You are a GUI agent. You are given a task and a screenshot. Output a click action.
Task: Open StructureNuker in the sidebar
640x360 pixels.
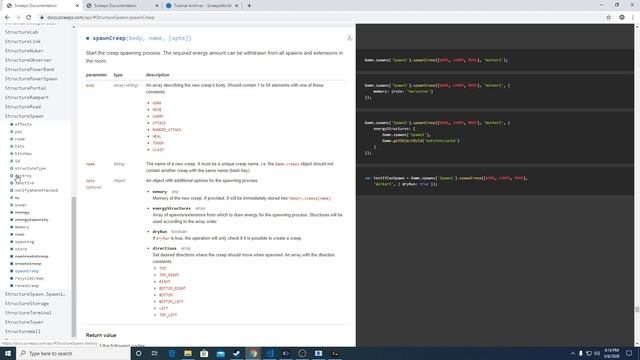point(24,51)
